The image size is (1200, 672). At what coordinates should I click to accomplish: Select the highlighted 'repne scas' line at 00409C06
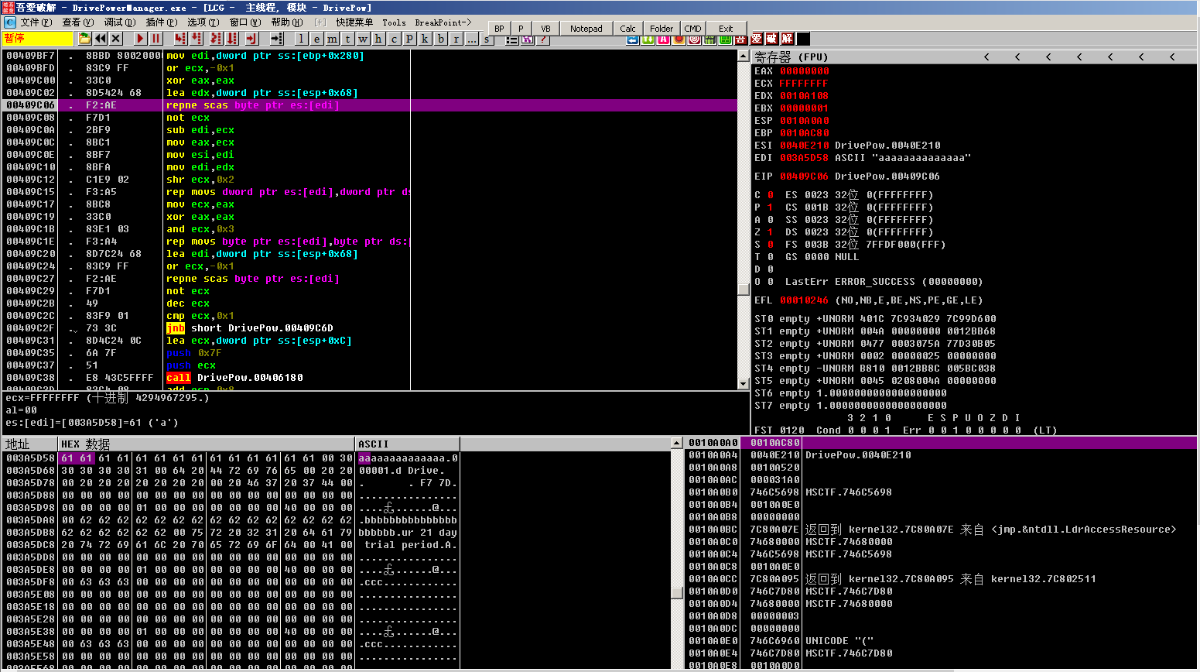pyautogui.click(x=369, y=105)
